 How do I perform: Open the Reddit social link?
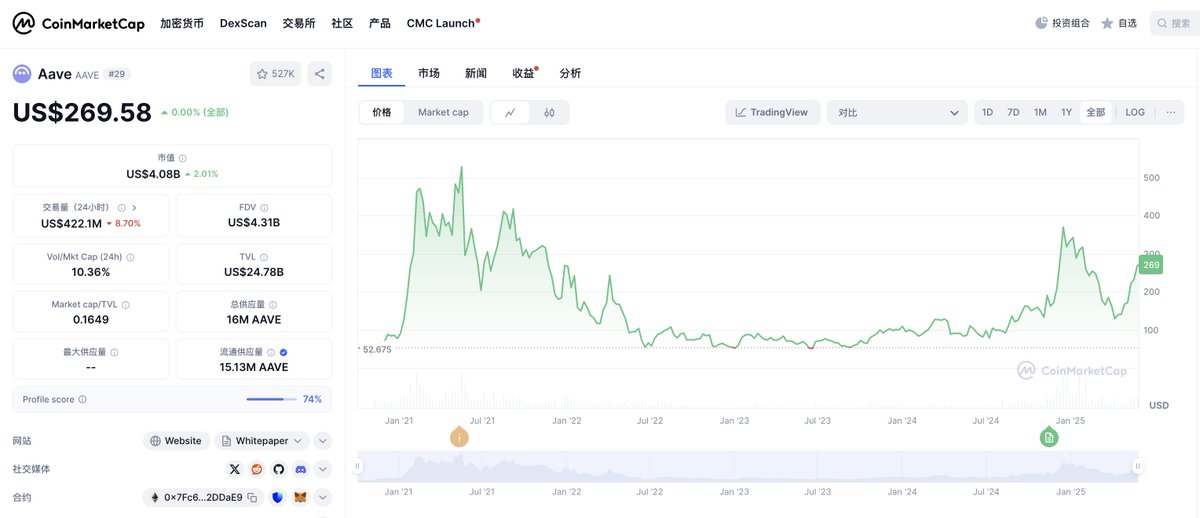point(257,469)
